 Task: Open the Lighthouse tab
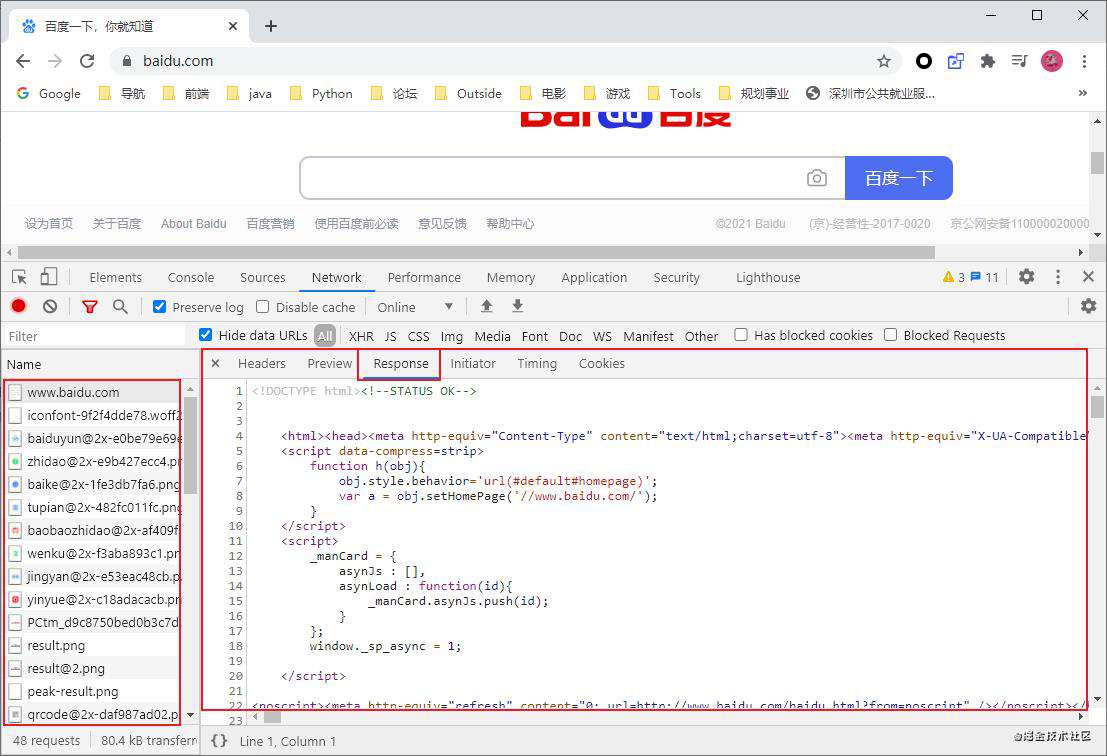(x=768, y=277)
